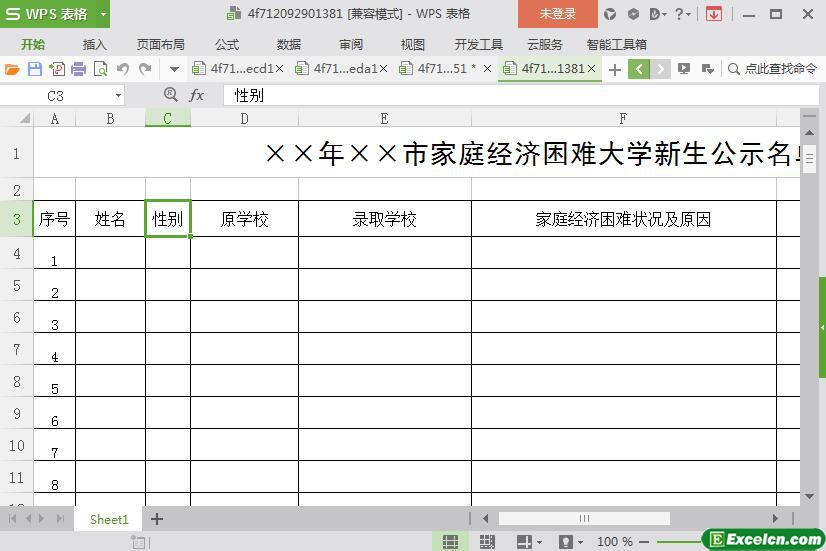The width and height of the screenshot is (826, 551).
Task: Open the 插入 ribbon tab
Action: point(94,44)
